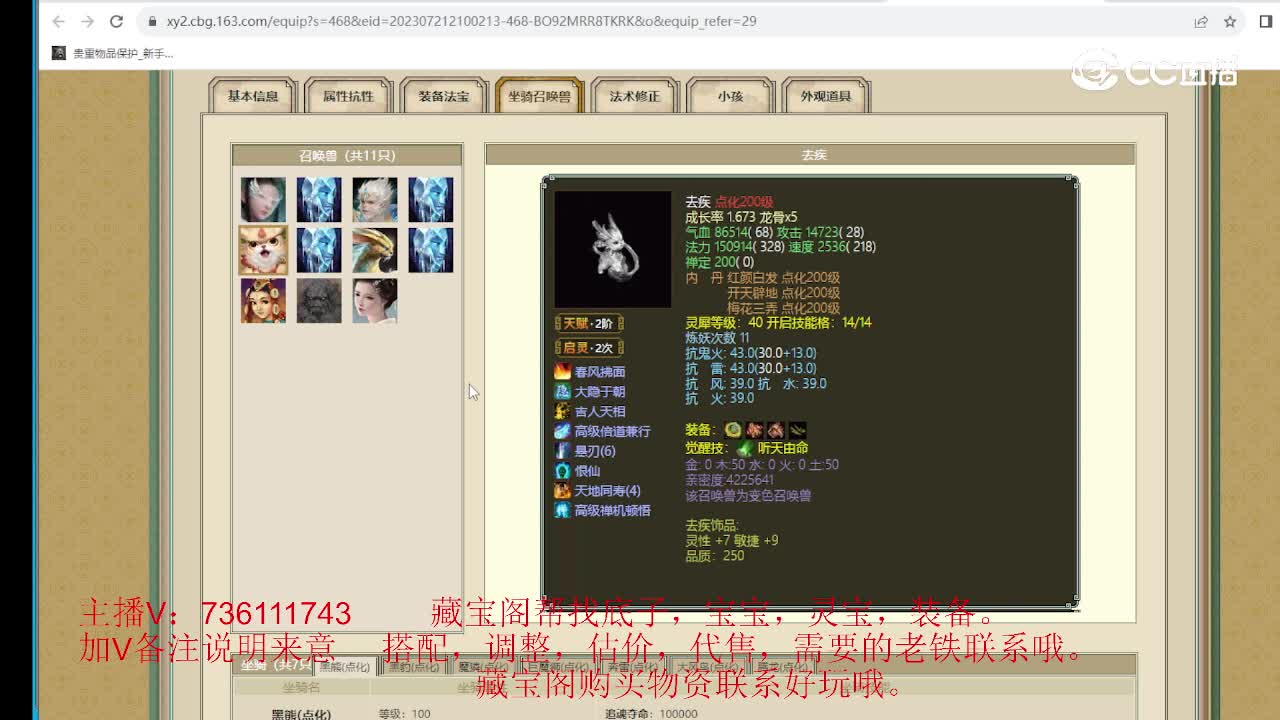Open the 属性抗性 tab
This screenshot has width=1280, height=720.
[x=348, y=96]
